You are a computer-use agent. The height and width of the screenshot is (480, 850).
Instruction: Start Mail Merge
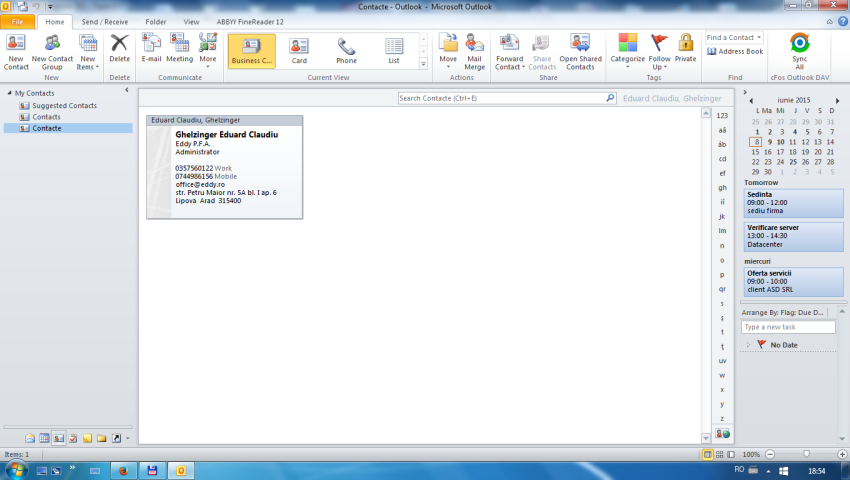(x=474, y=52)
